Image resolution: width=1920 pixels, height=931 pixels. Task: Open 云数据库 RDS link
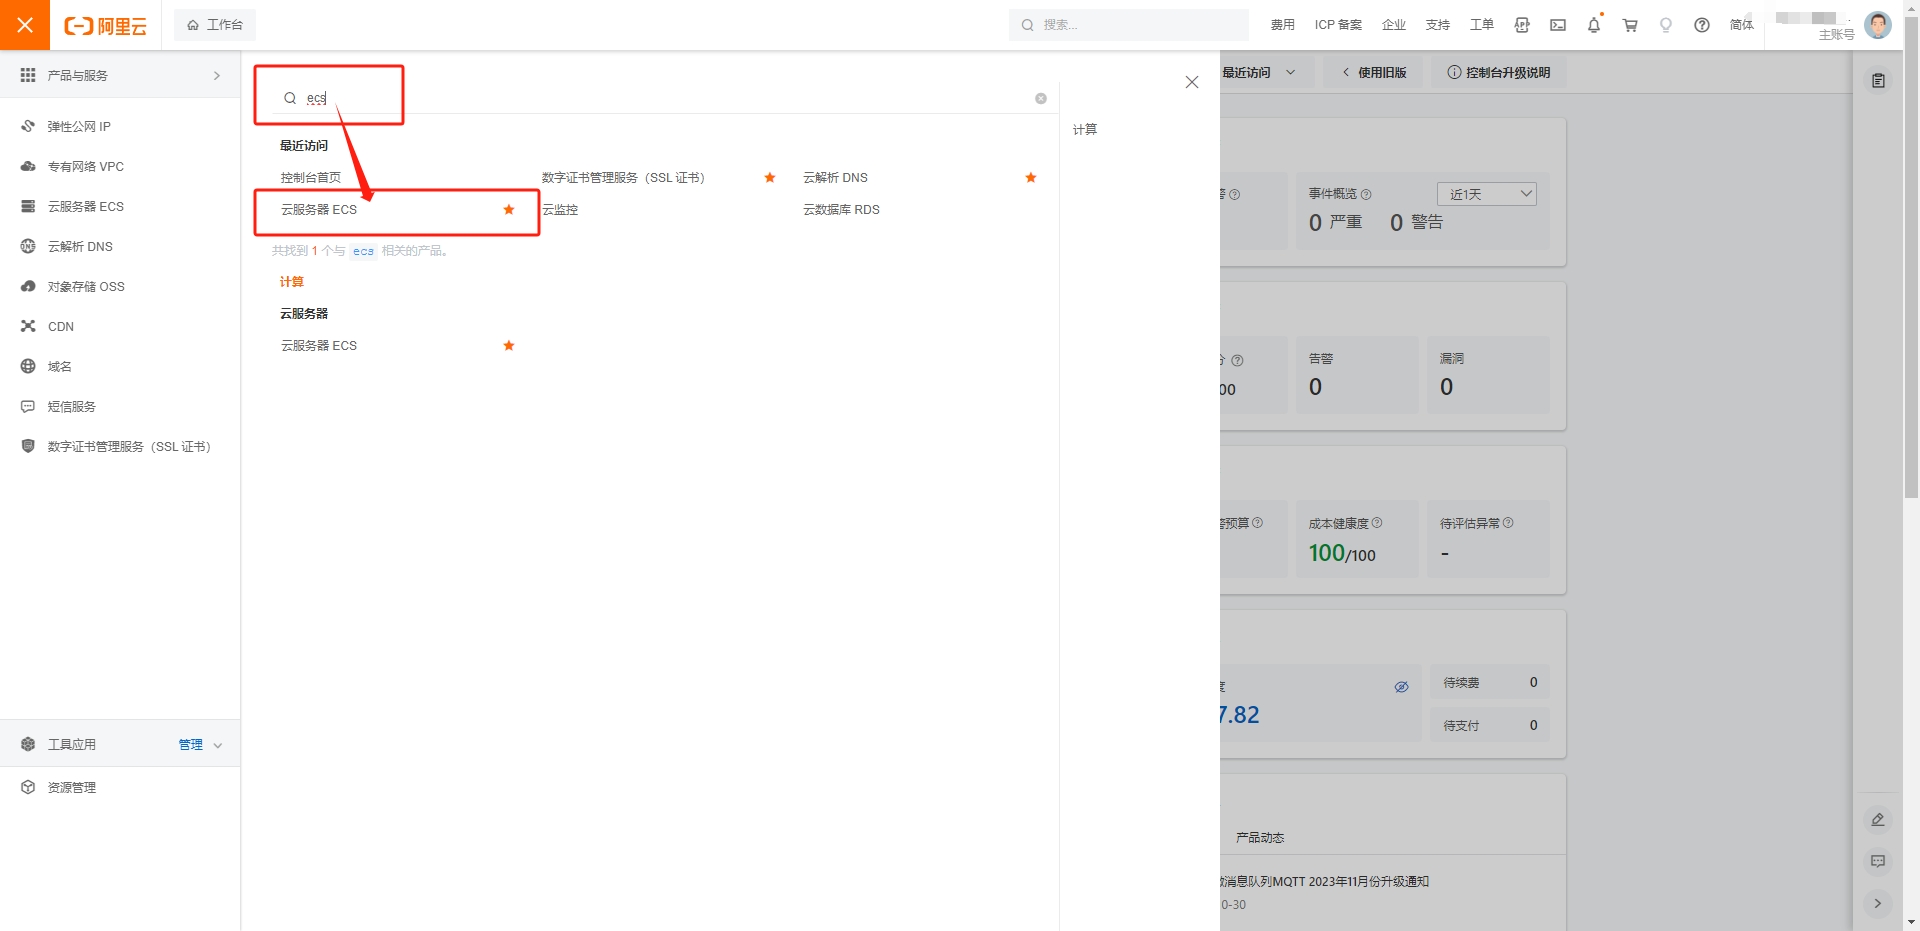point(841,209)
